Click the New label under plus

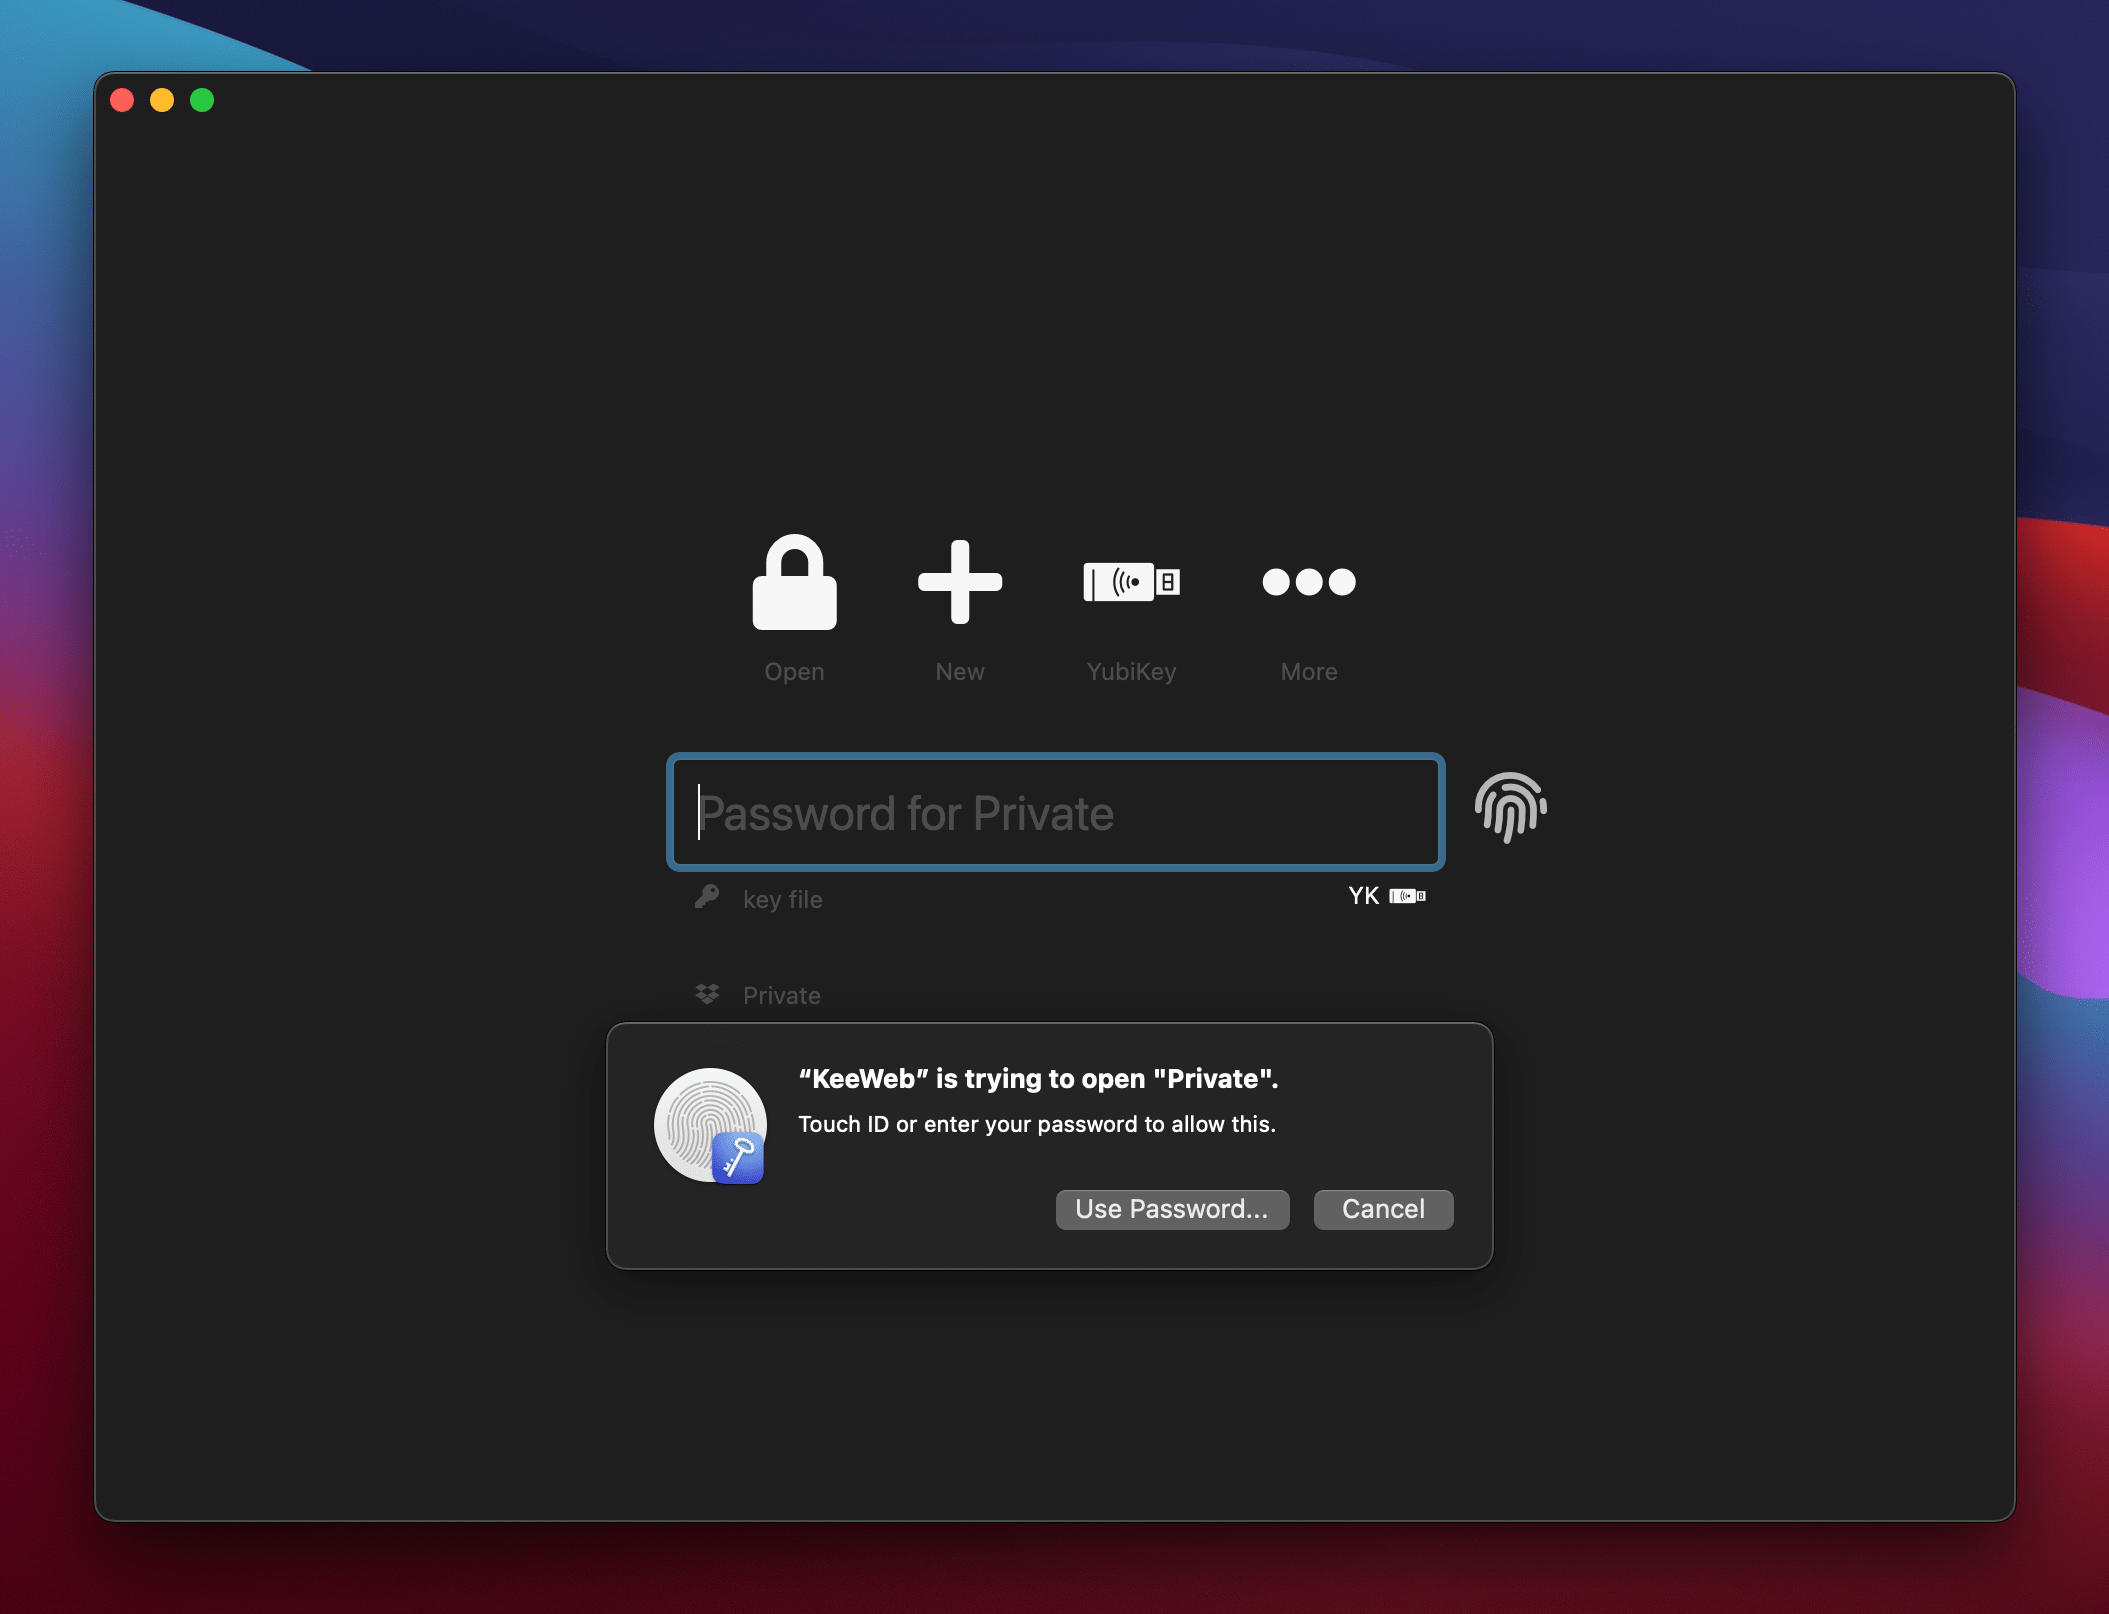pyautogui.click(x=960, y=672)
